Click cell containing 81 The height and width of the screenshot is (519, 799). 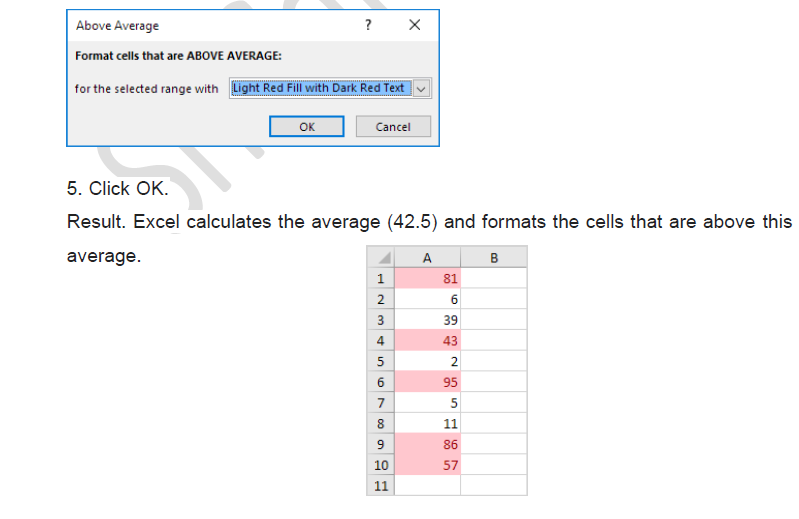[427, 278]
